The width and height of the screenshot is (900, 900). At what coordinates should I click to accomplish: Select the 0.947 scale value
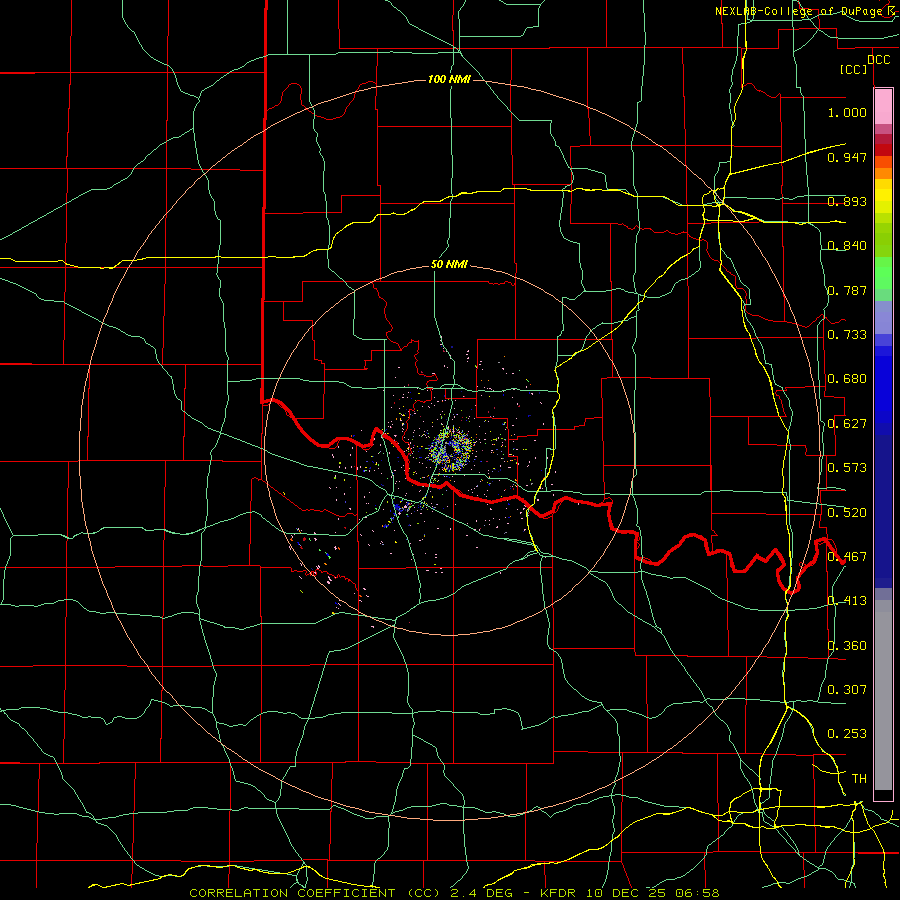[847, 157]
